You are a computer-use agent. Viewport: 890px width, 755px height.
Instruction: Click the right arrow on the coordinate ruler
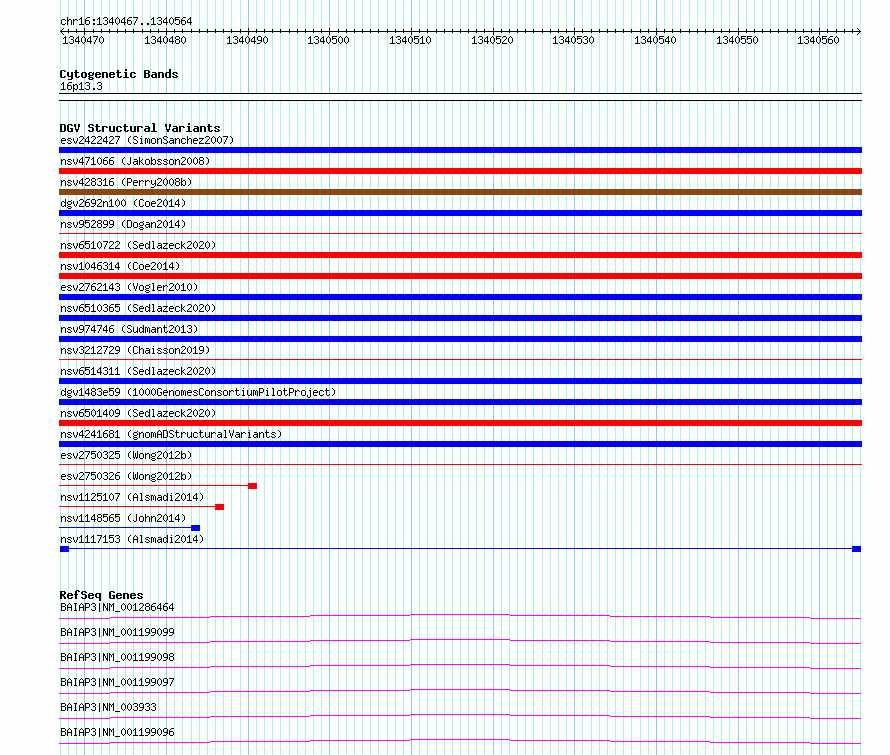coord(858,32)
